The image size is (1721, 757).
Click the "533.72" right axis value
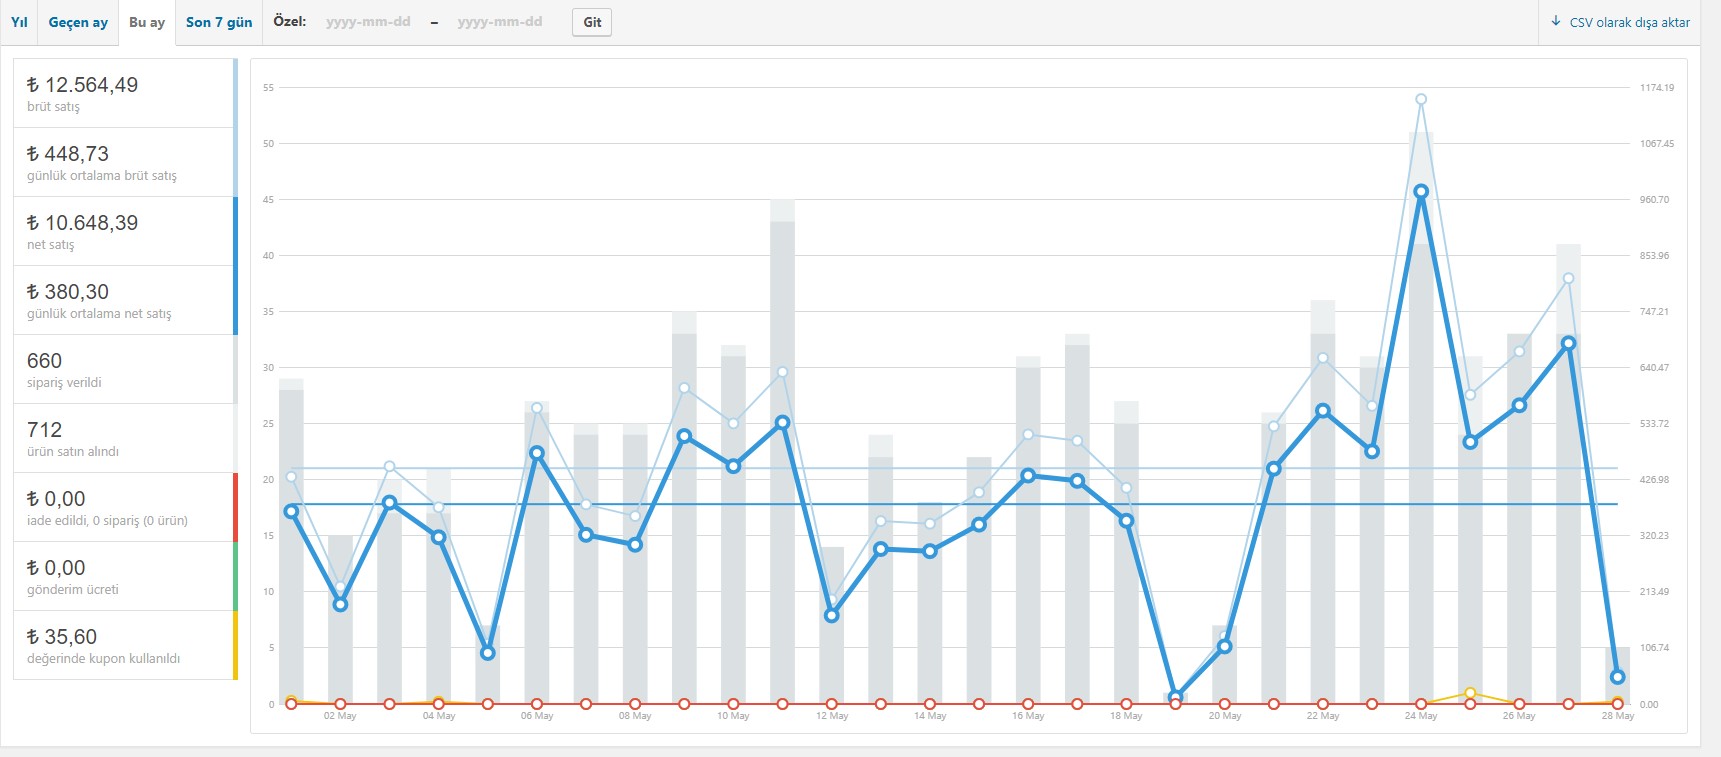(1655, 424)
